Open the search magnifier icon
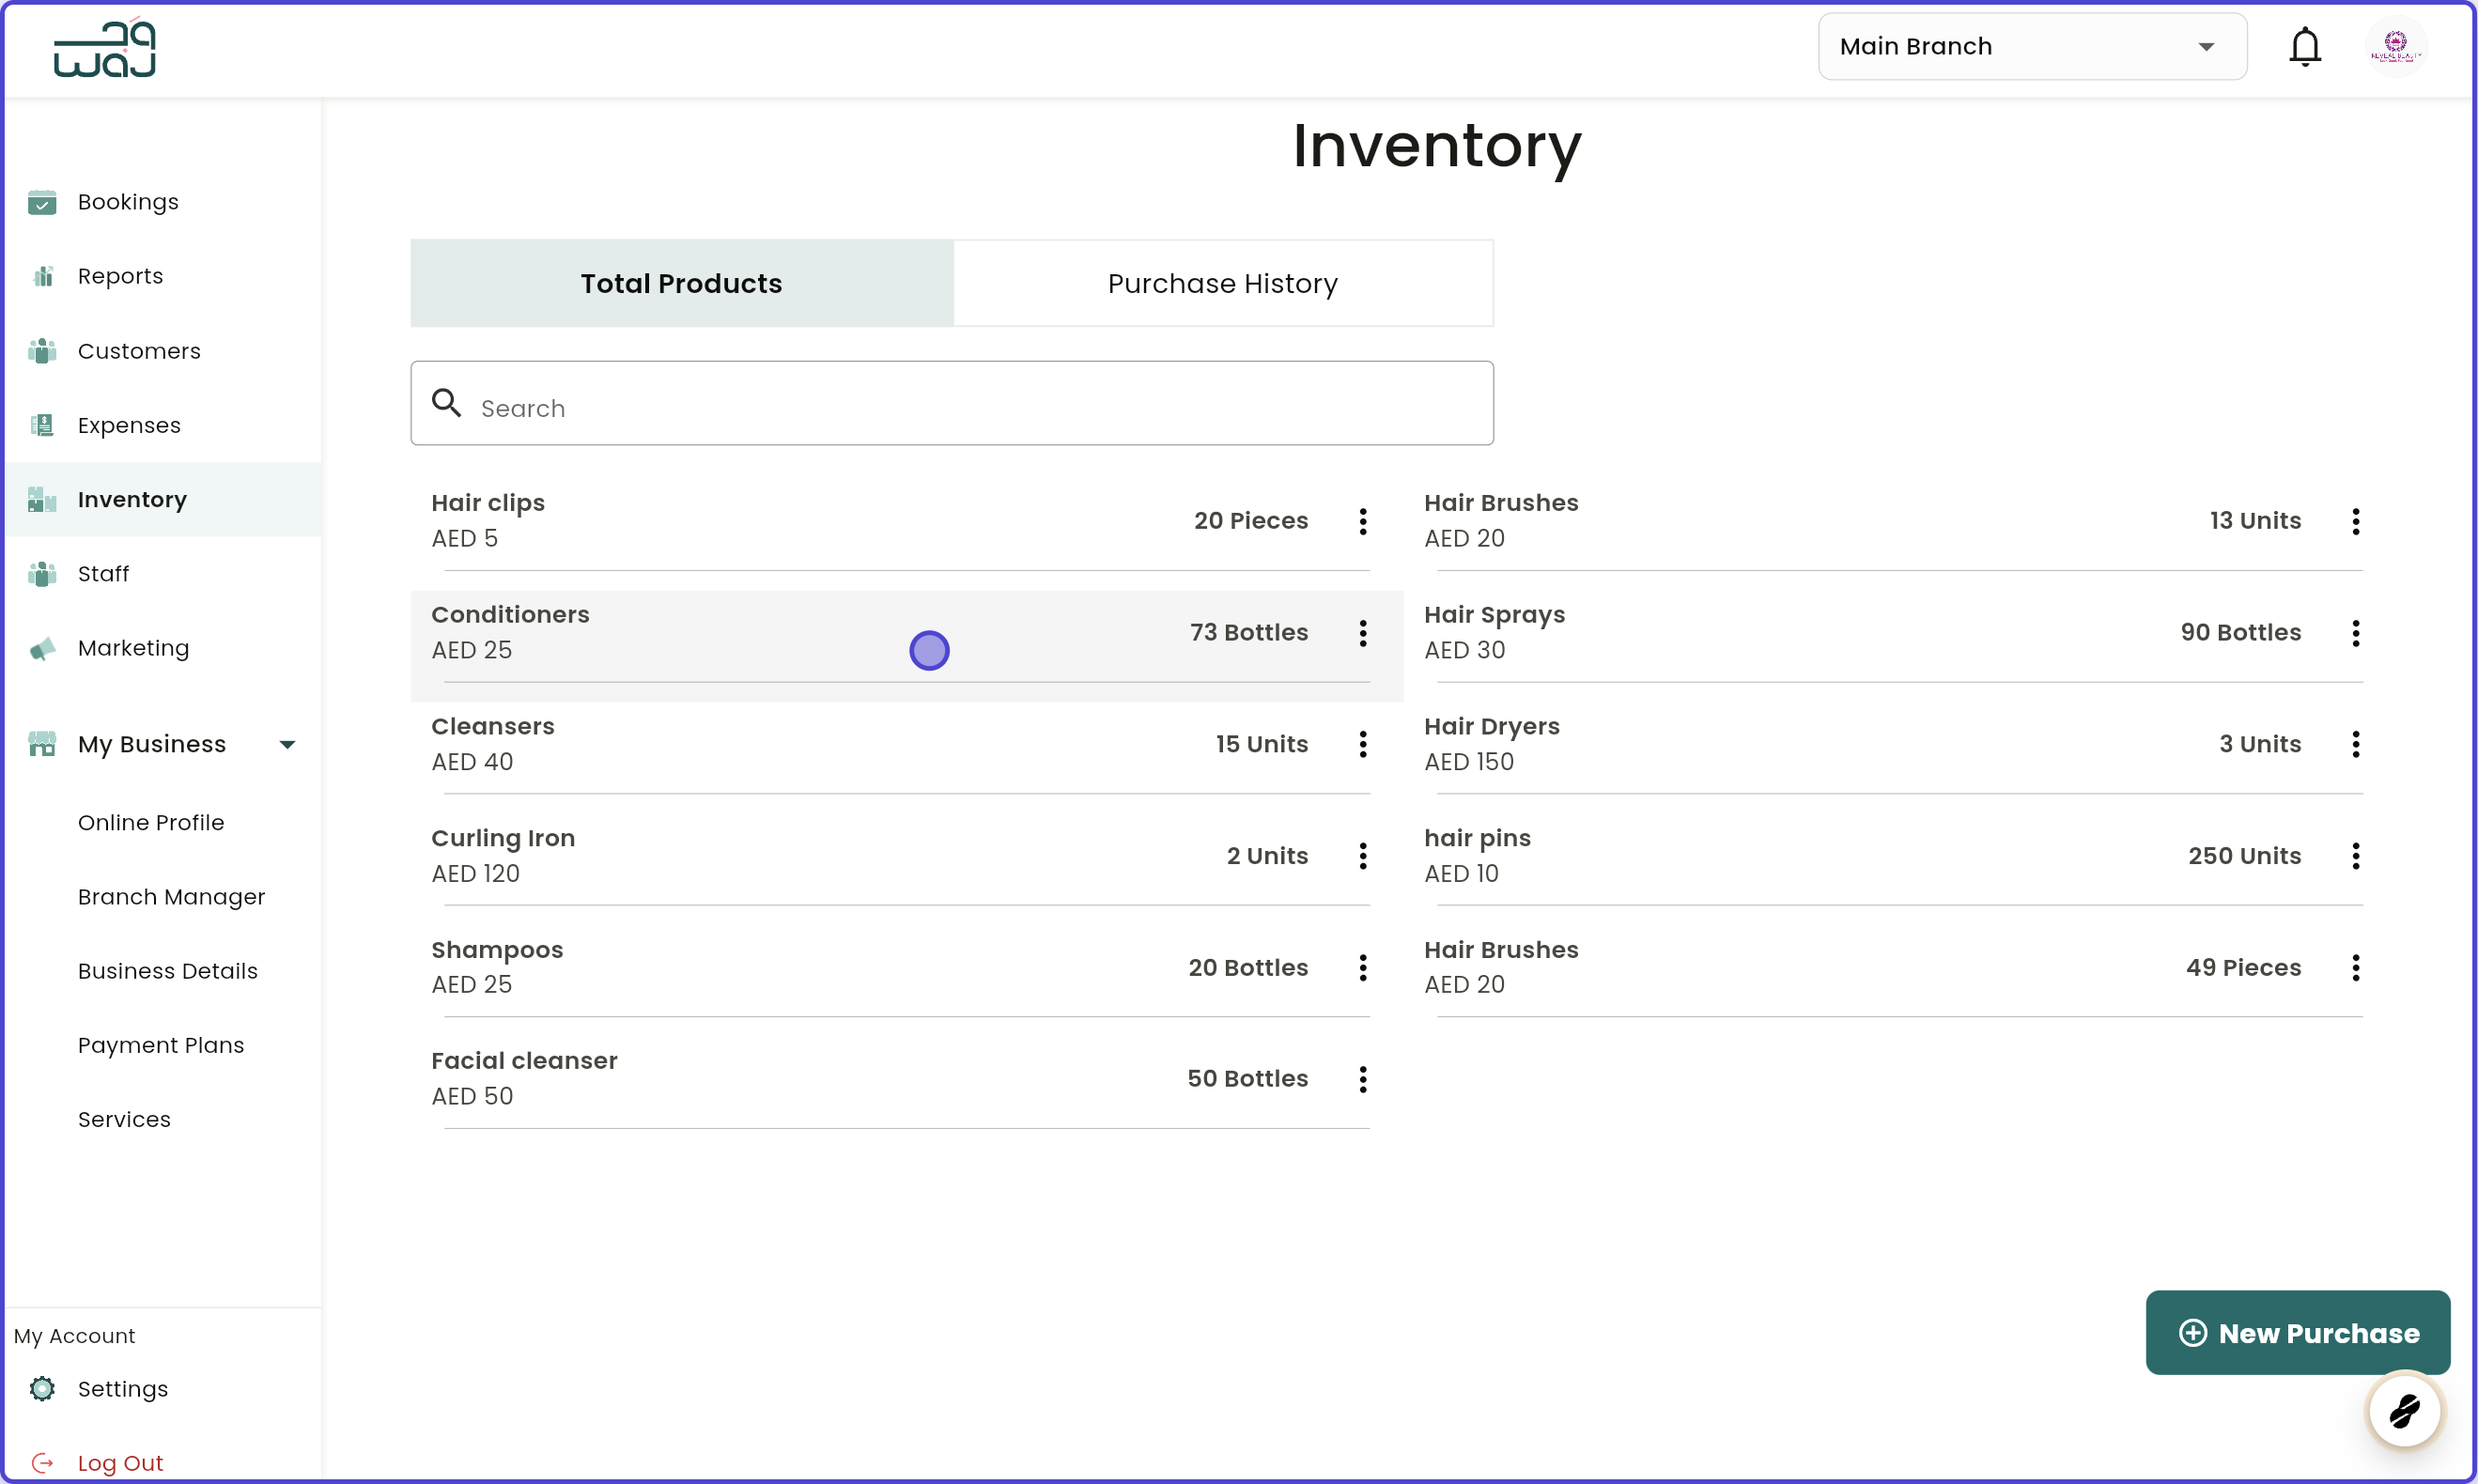 (x=447, y=402)
